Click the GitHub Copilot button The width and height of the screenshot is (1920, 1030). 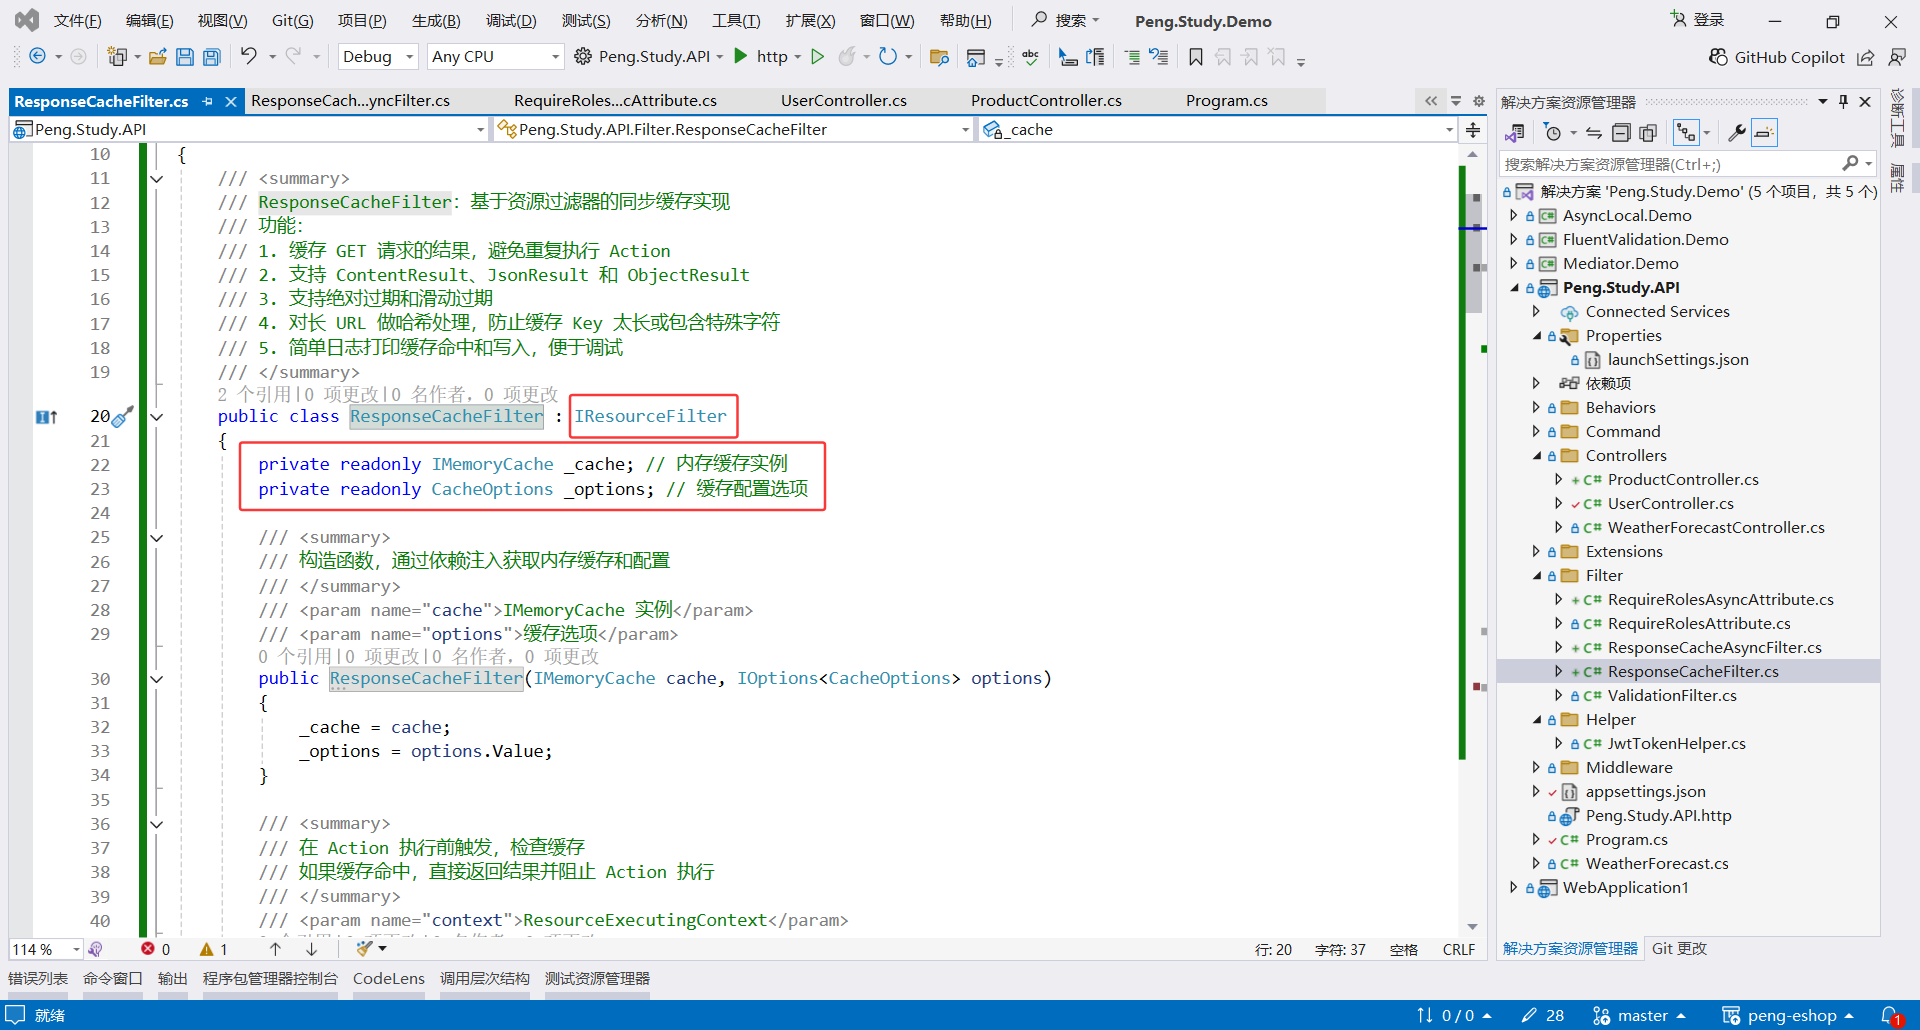tap(1776, 57)
